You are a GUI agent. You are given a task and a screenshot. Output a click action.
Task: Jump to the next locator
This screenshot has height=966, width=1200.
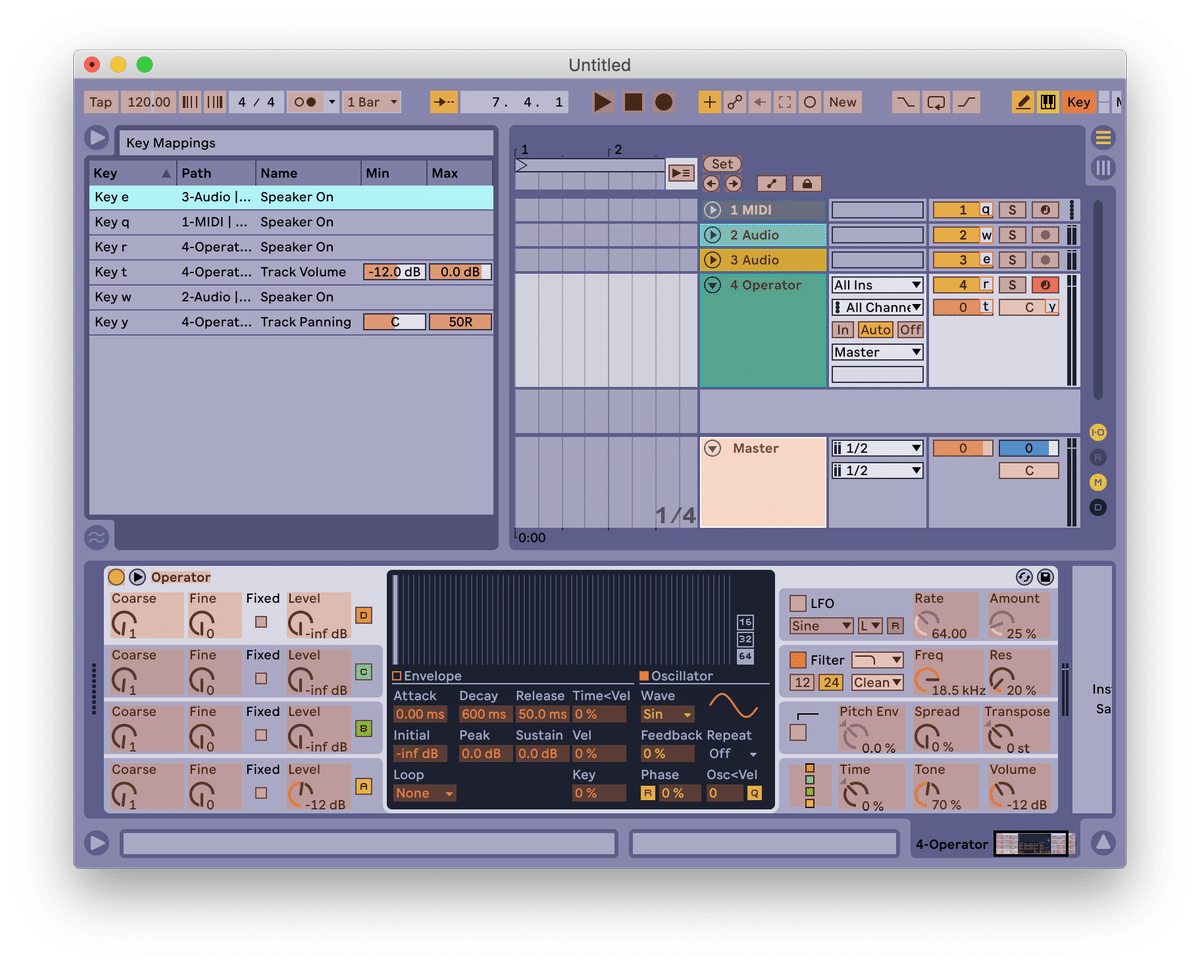[733, 183]
